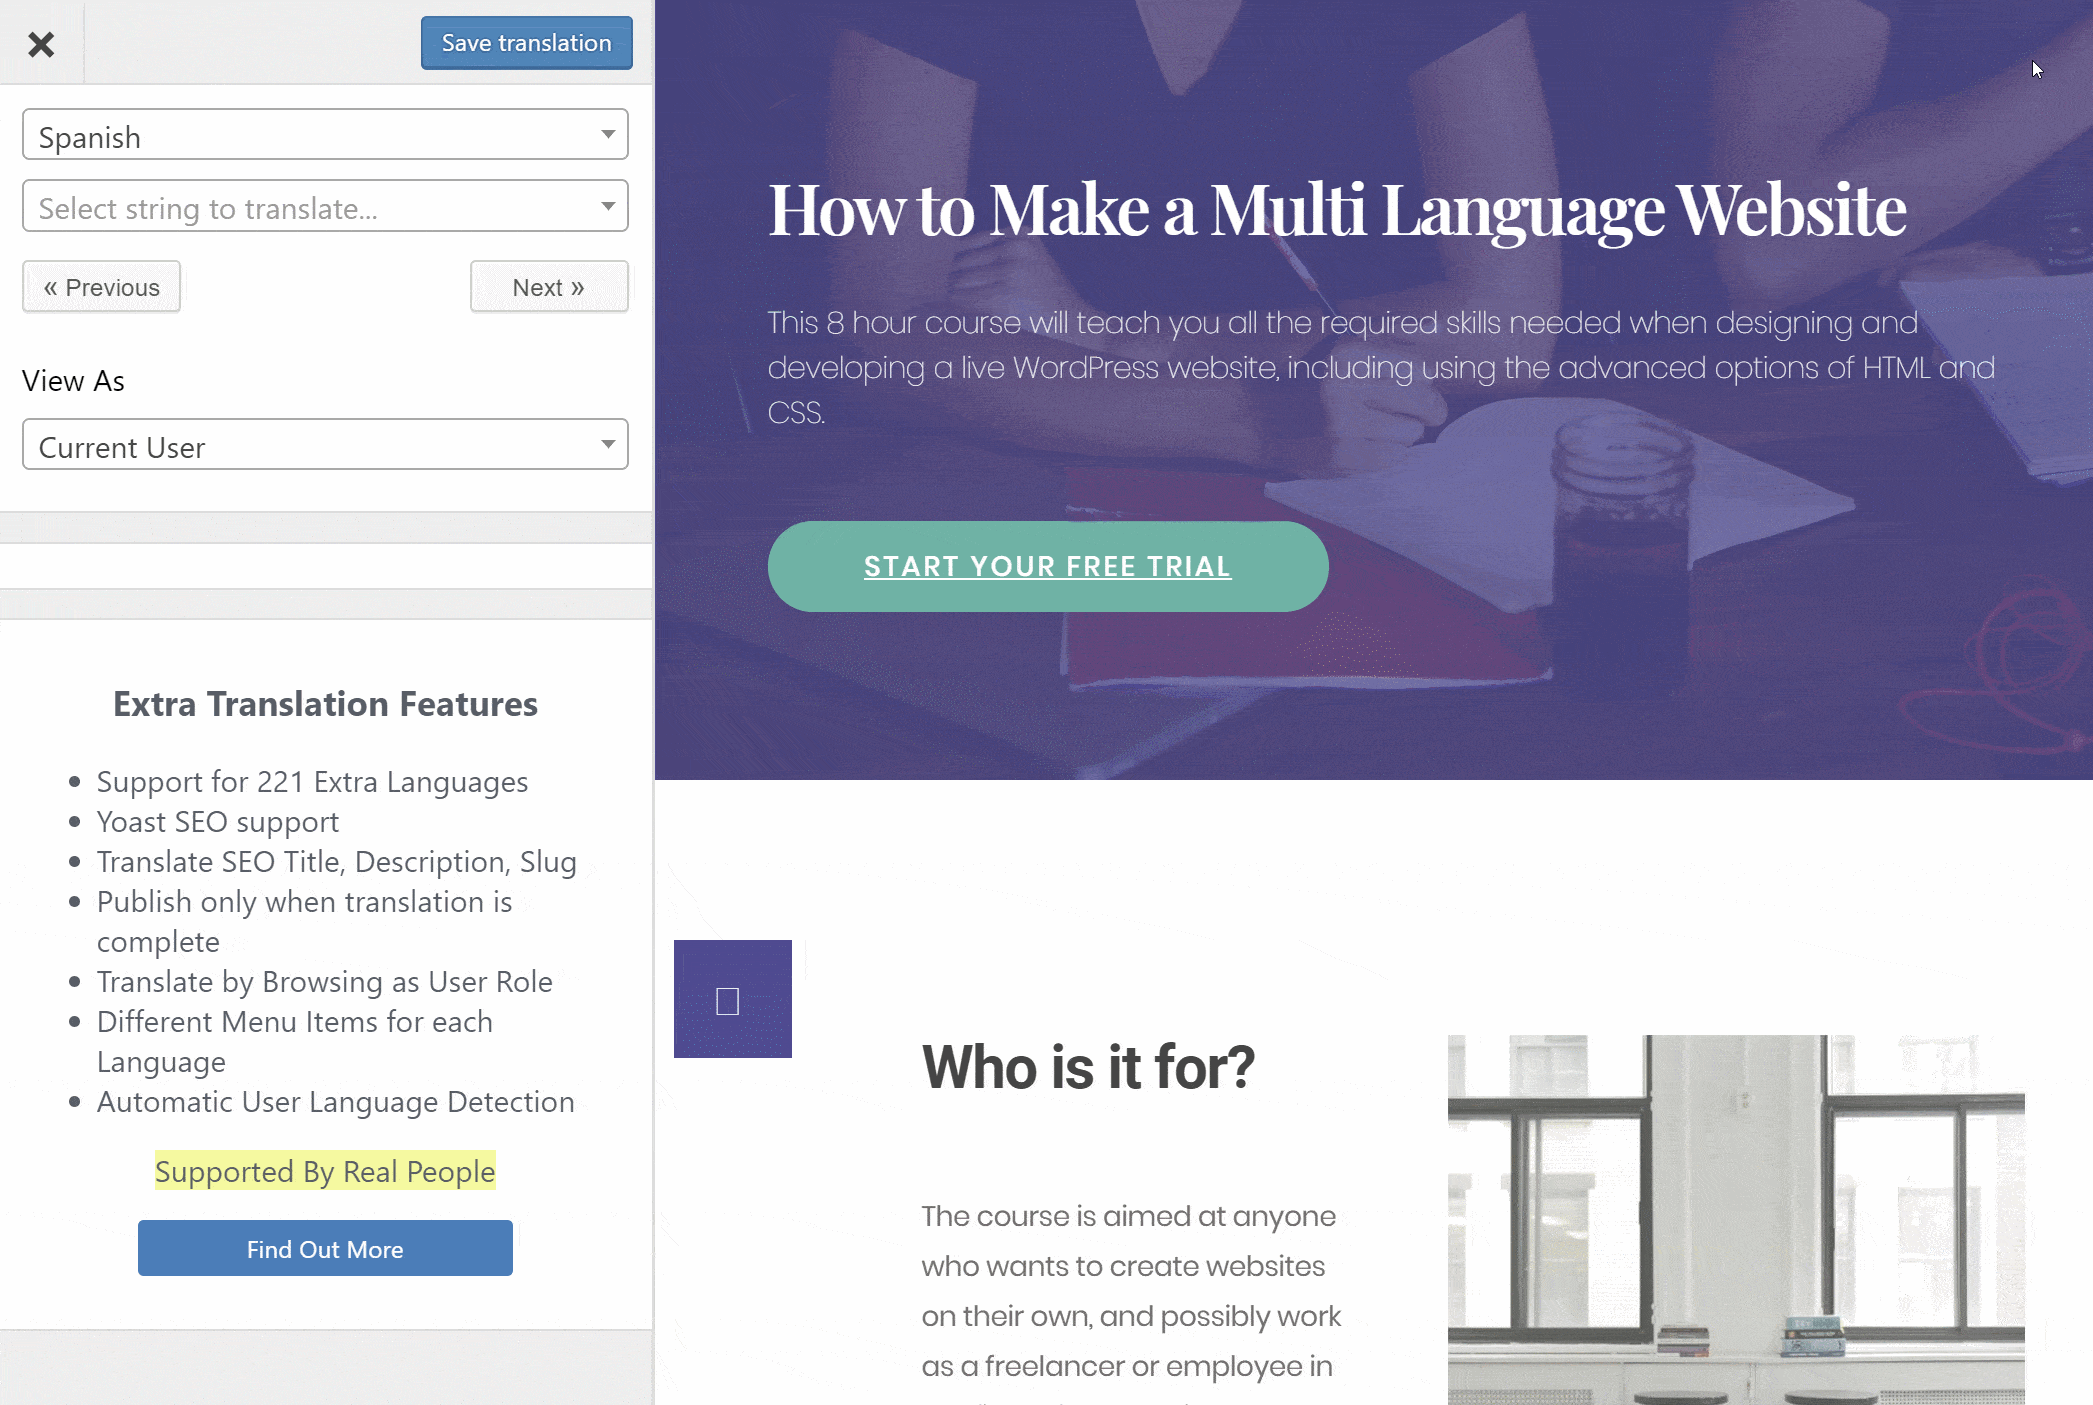This screenshot has width=2093, height=1405.
Task: Click the Find Out More button
Action: pyautogui.click(x=325, y=1248)
